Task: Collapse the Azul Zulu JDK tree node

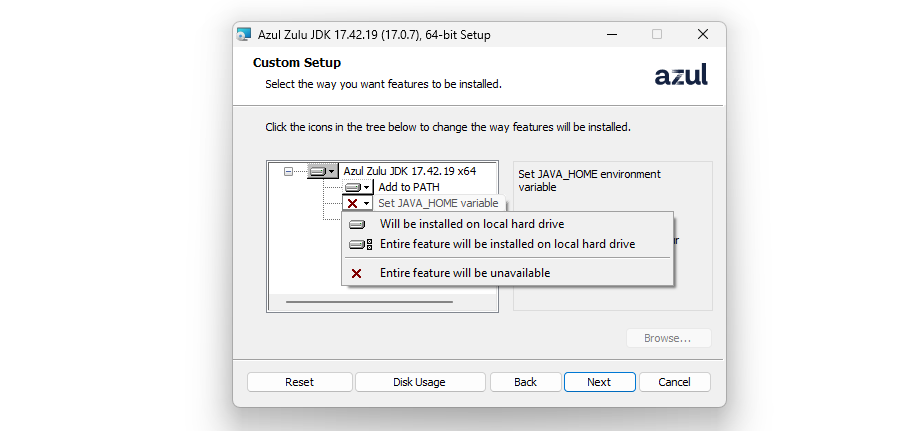Action: click(288, 172)
